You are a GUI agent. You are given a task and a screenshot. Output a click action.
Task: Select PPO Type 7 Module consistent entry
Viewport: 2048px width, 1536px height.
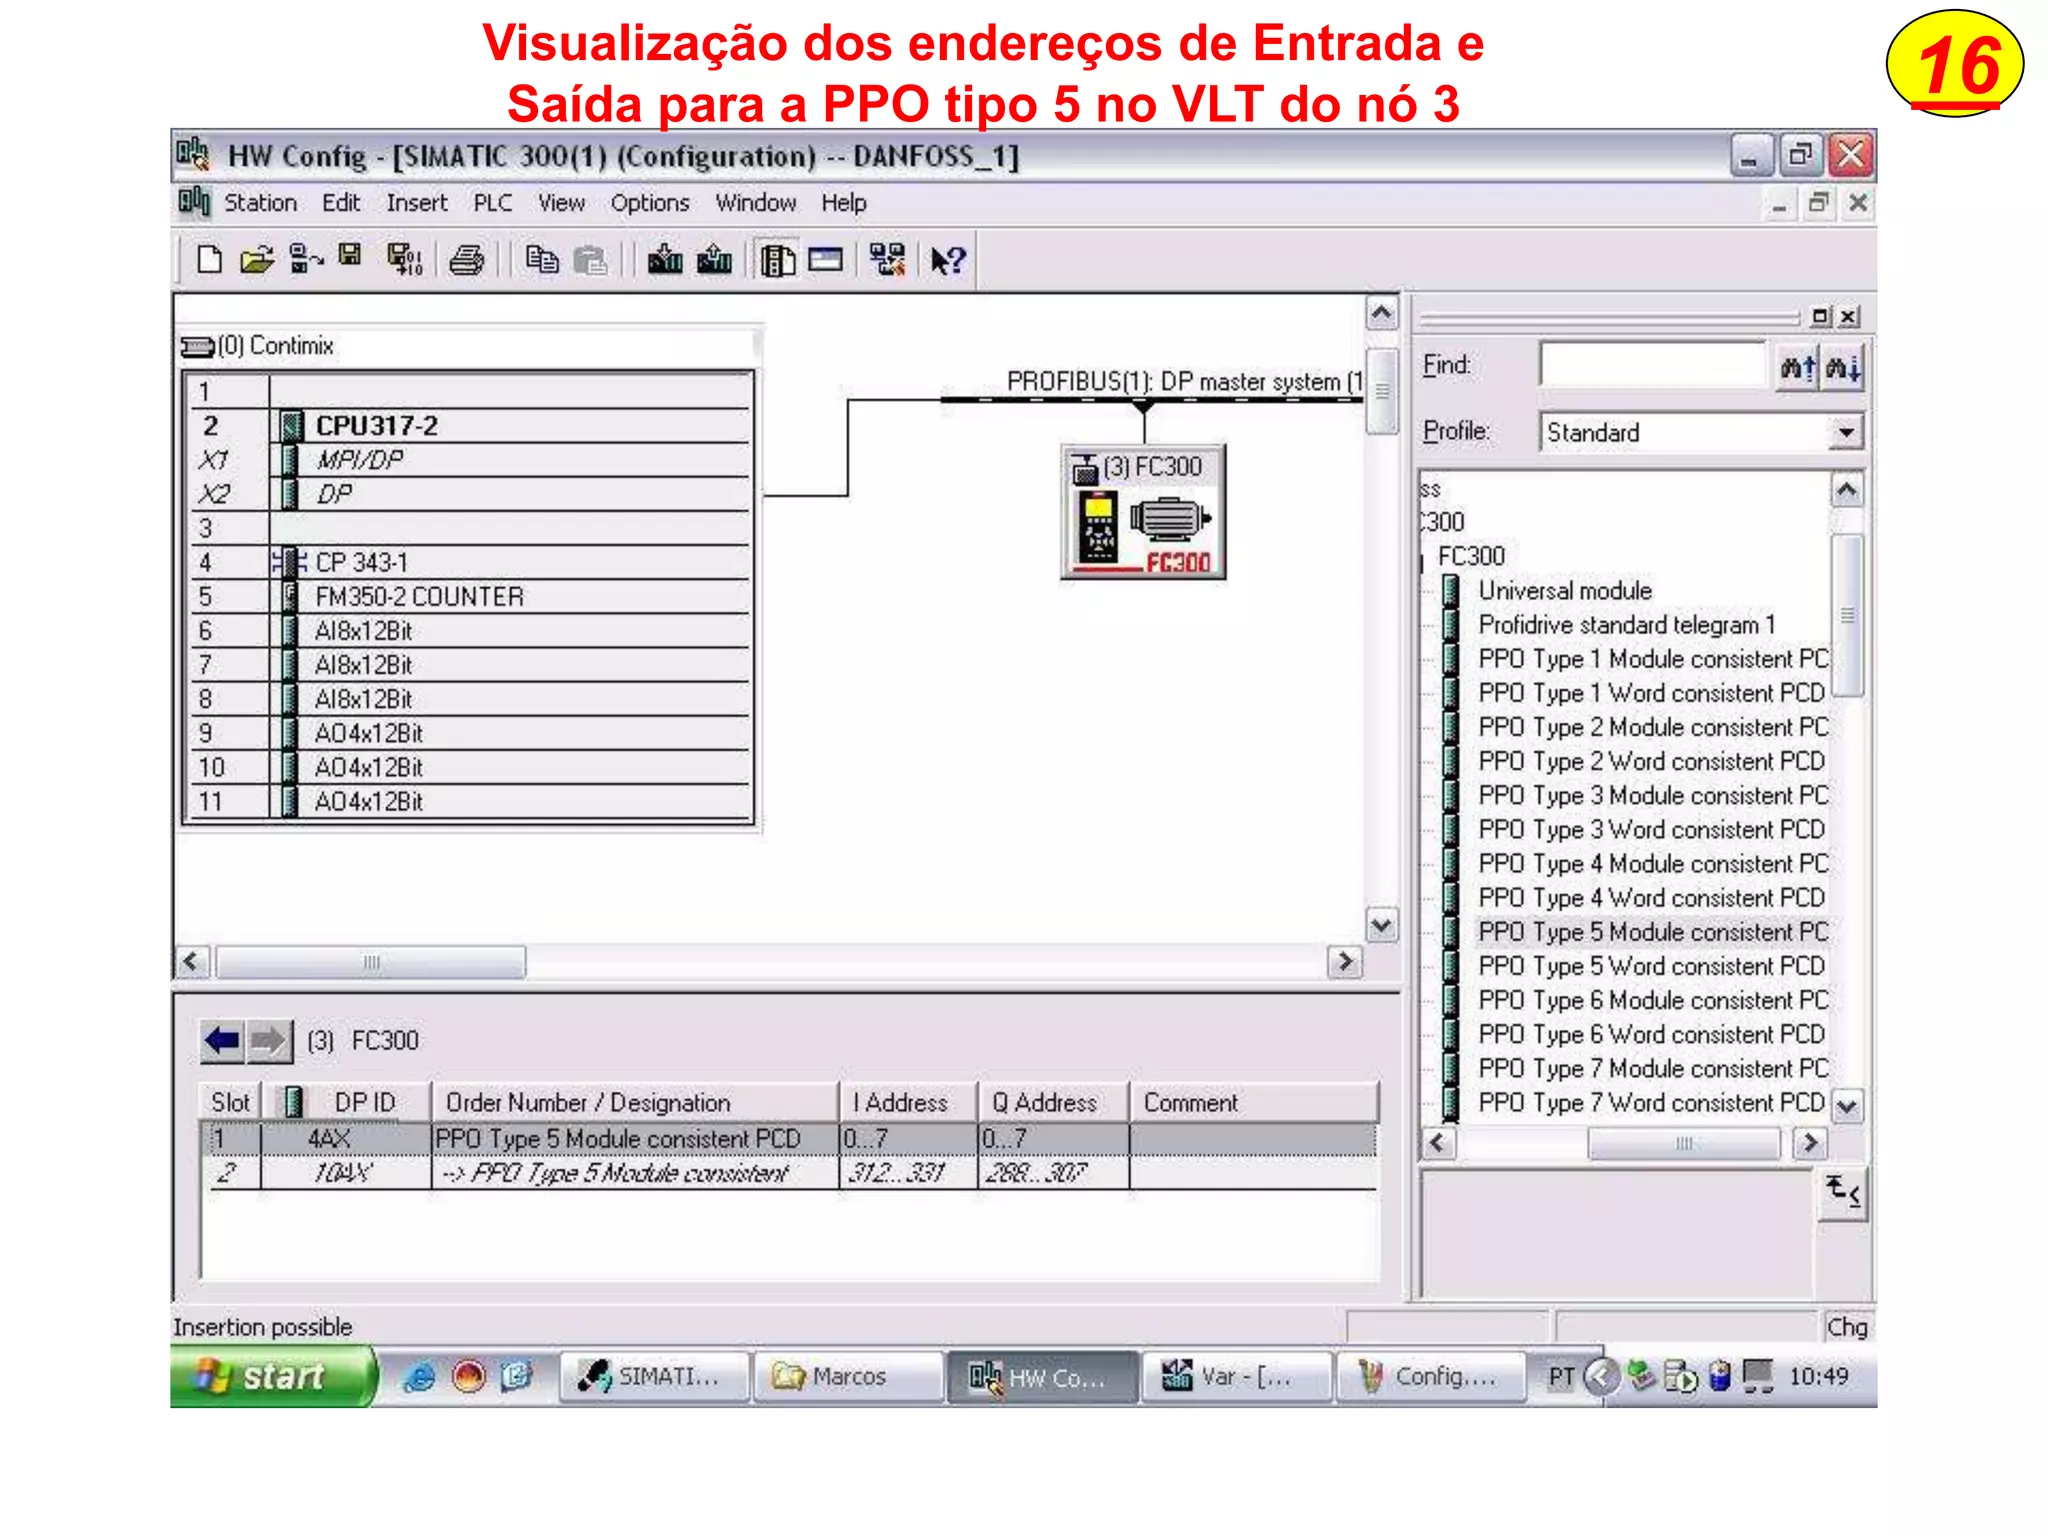pyautogui.click(x=1653, y=1069)
